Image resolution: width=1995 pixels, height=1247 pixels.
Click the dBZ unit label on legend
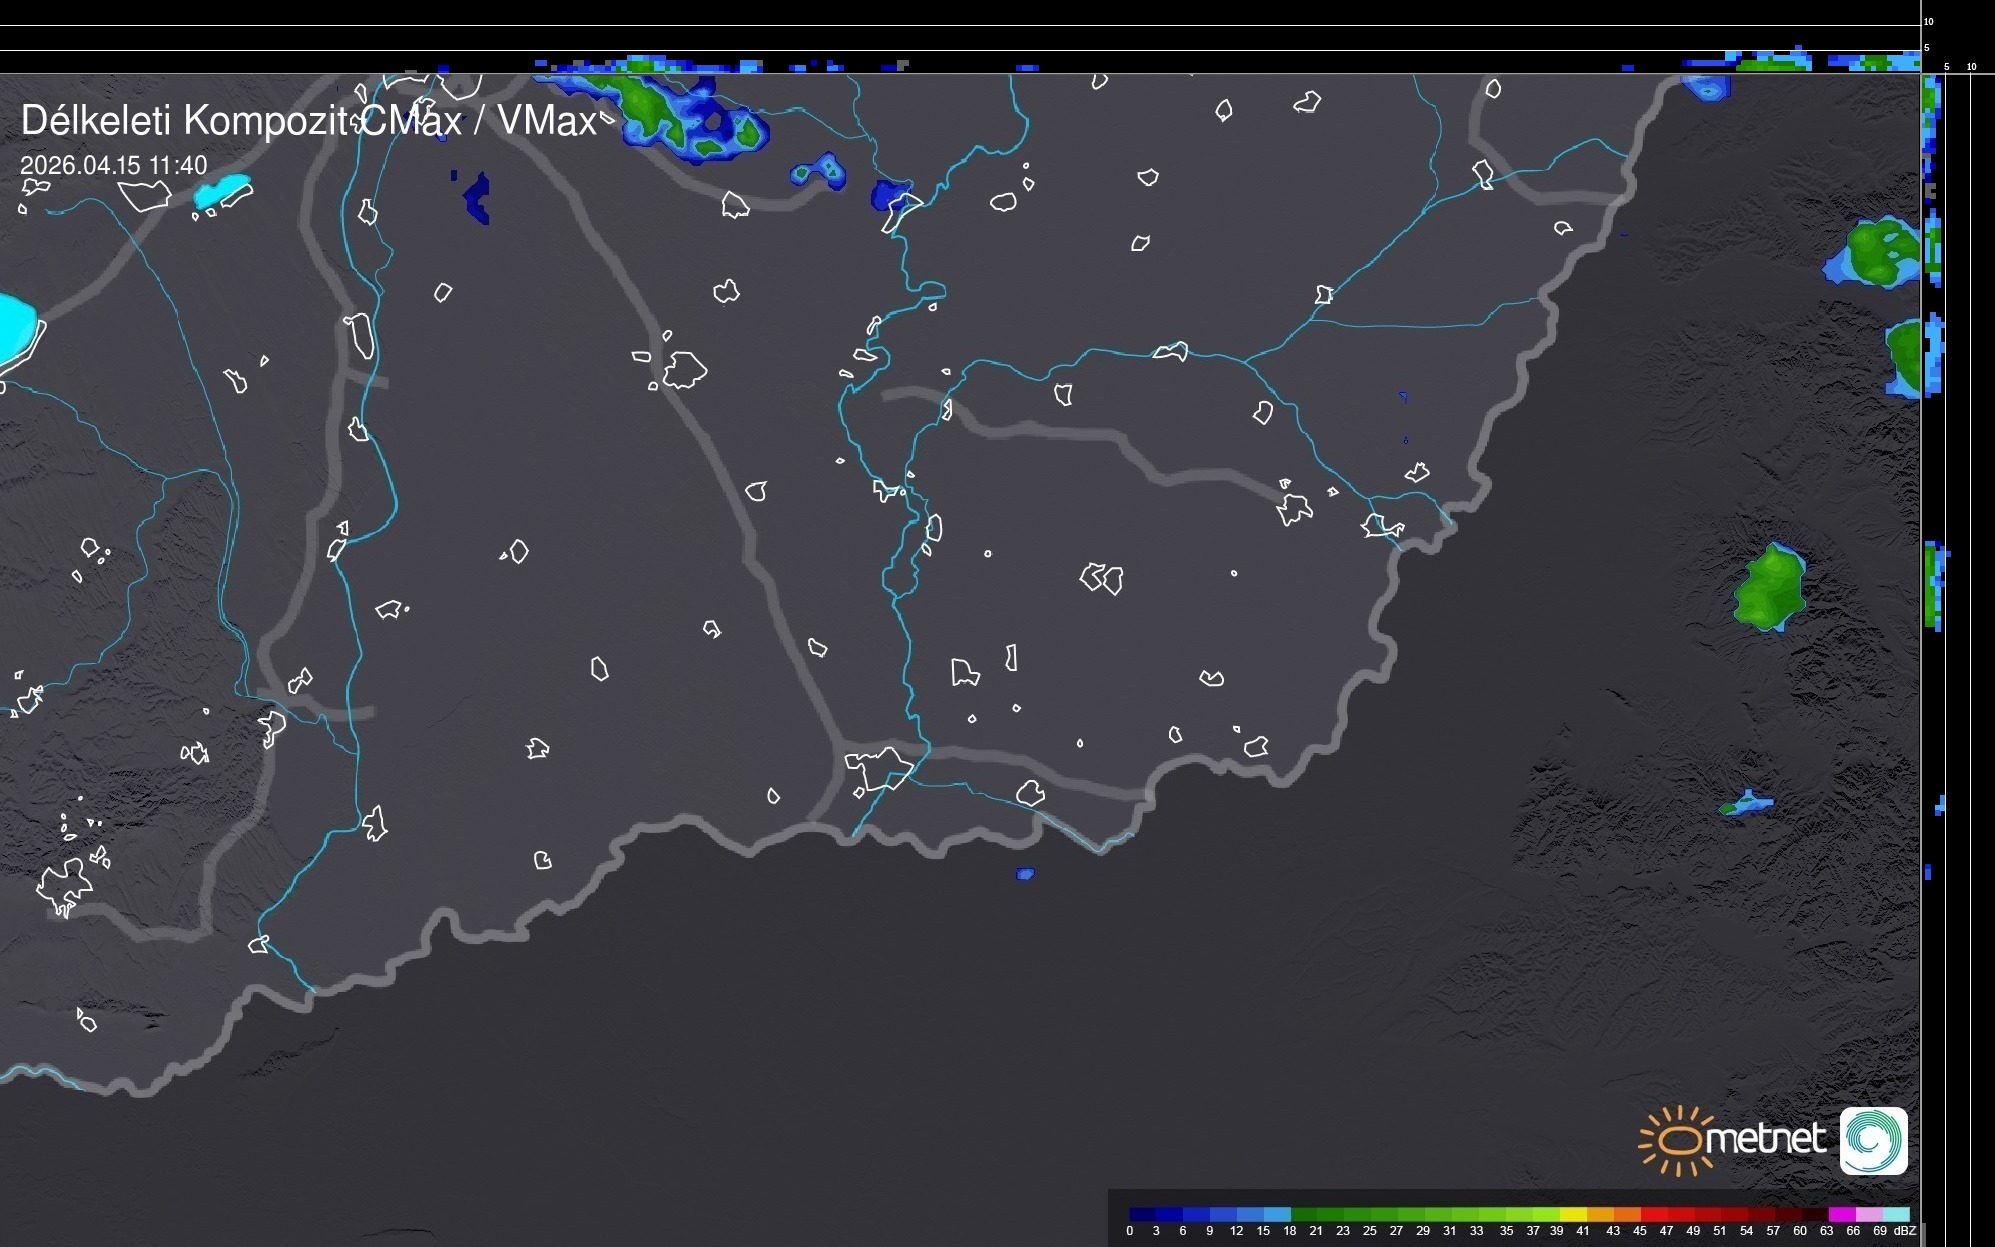1905,1231
